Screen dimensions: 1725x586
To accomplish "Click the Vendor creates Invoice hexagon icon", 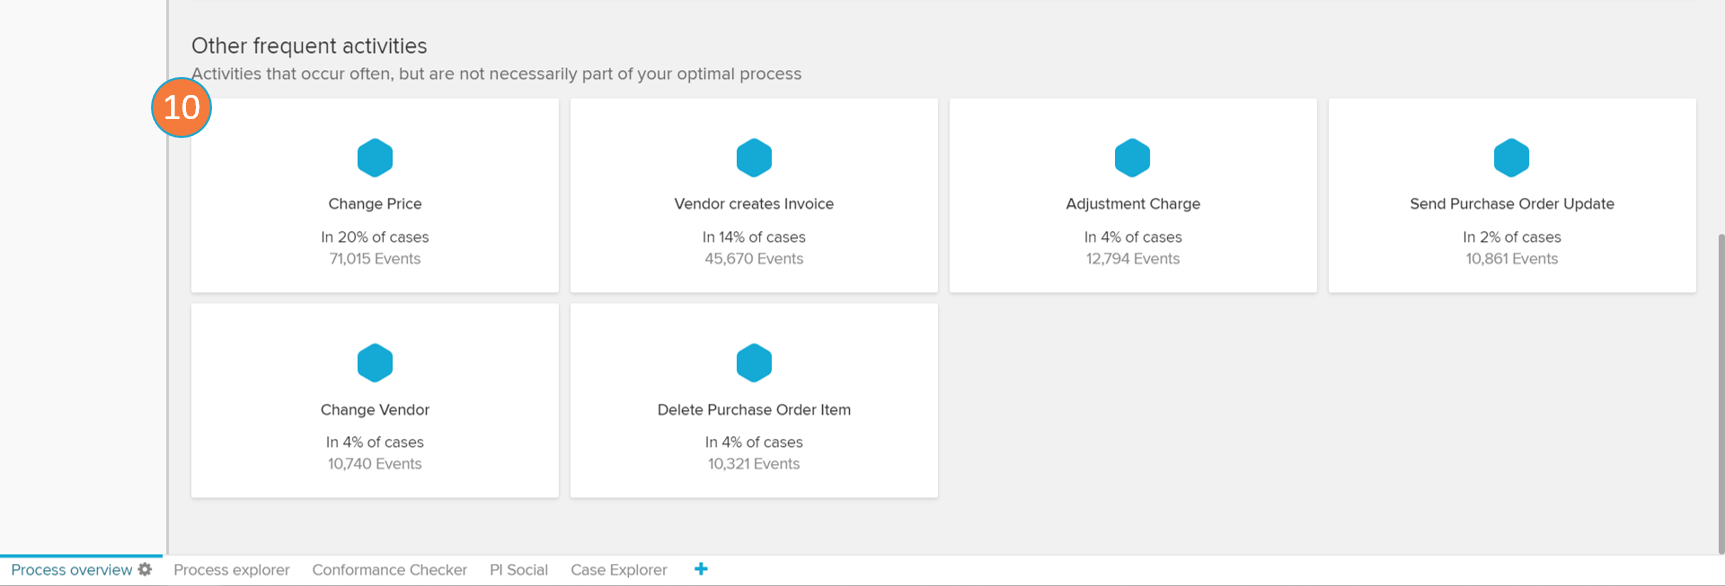I will click(754, 158).
